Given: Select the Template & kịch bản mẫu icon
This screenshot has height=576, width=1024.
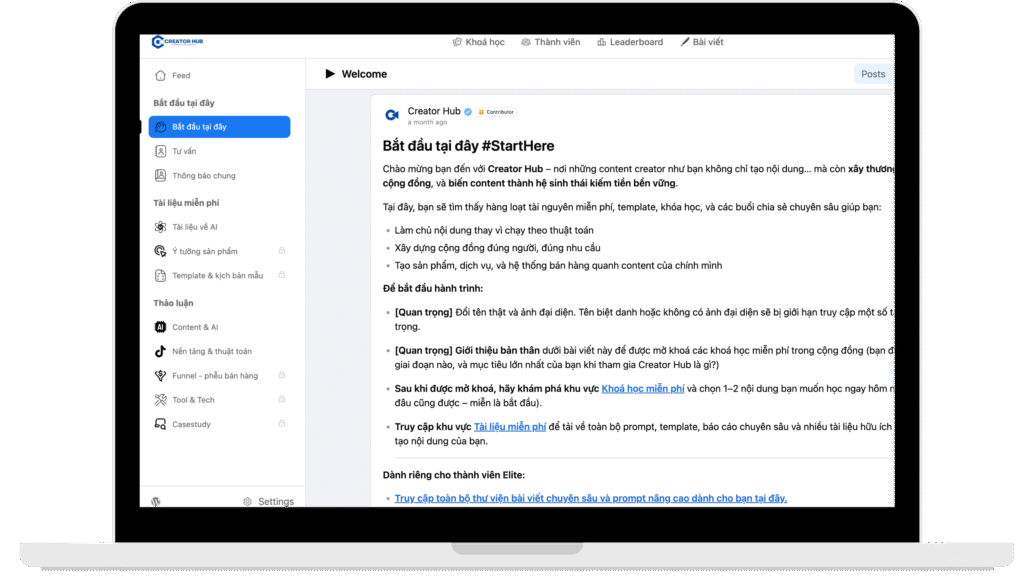Looking at the screenshot, I should point(161,276).
